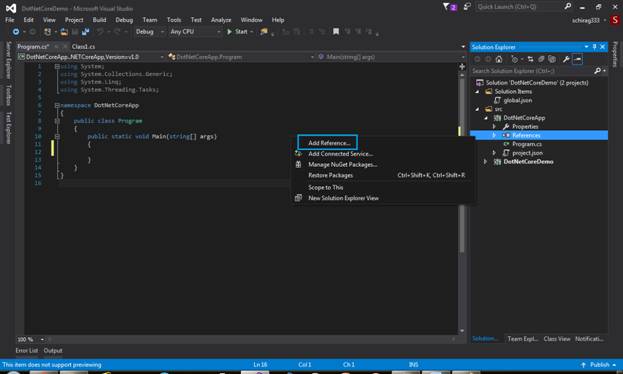Open the Start button dropdown arrow
623x374 pixels.
tap(252, 31)
